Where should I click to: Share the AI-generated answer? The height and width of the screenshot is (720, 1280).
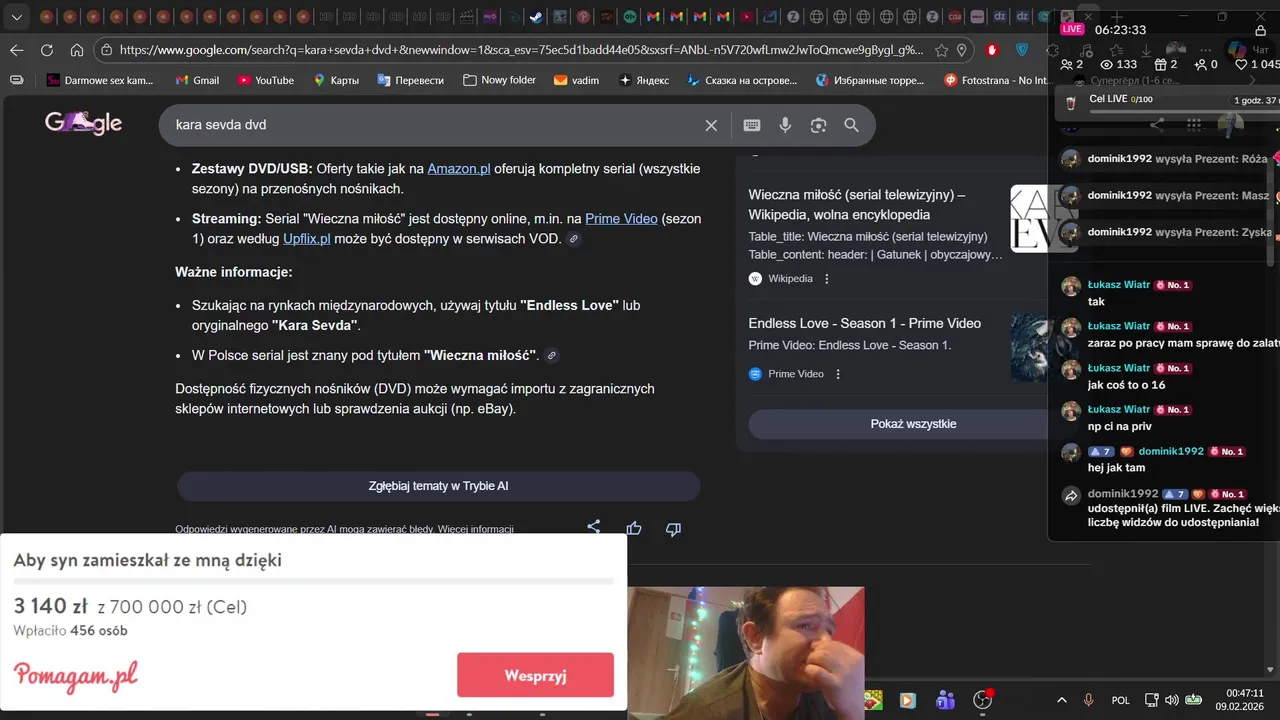(594, 528)
